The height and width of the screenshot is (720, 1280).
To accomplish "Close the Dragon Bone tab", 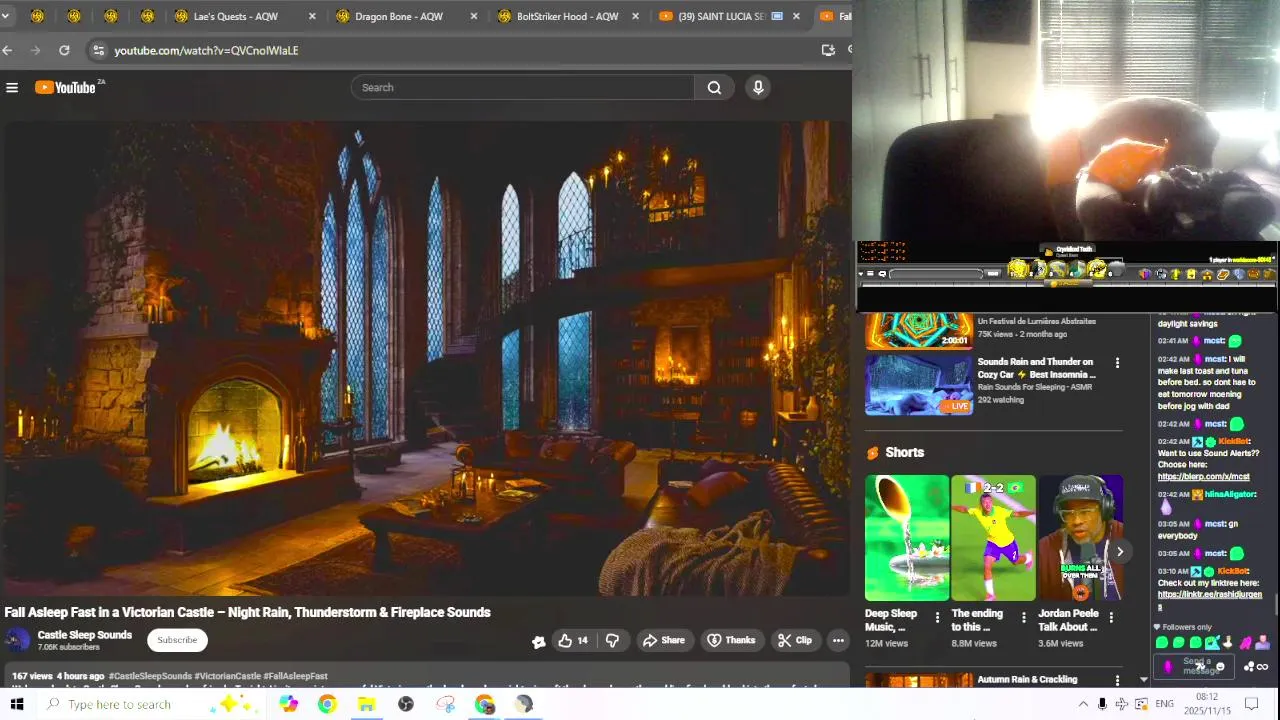I will click(x=474, y=16).
